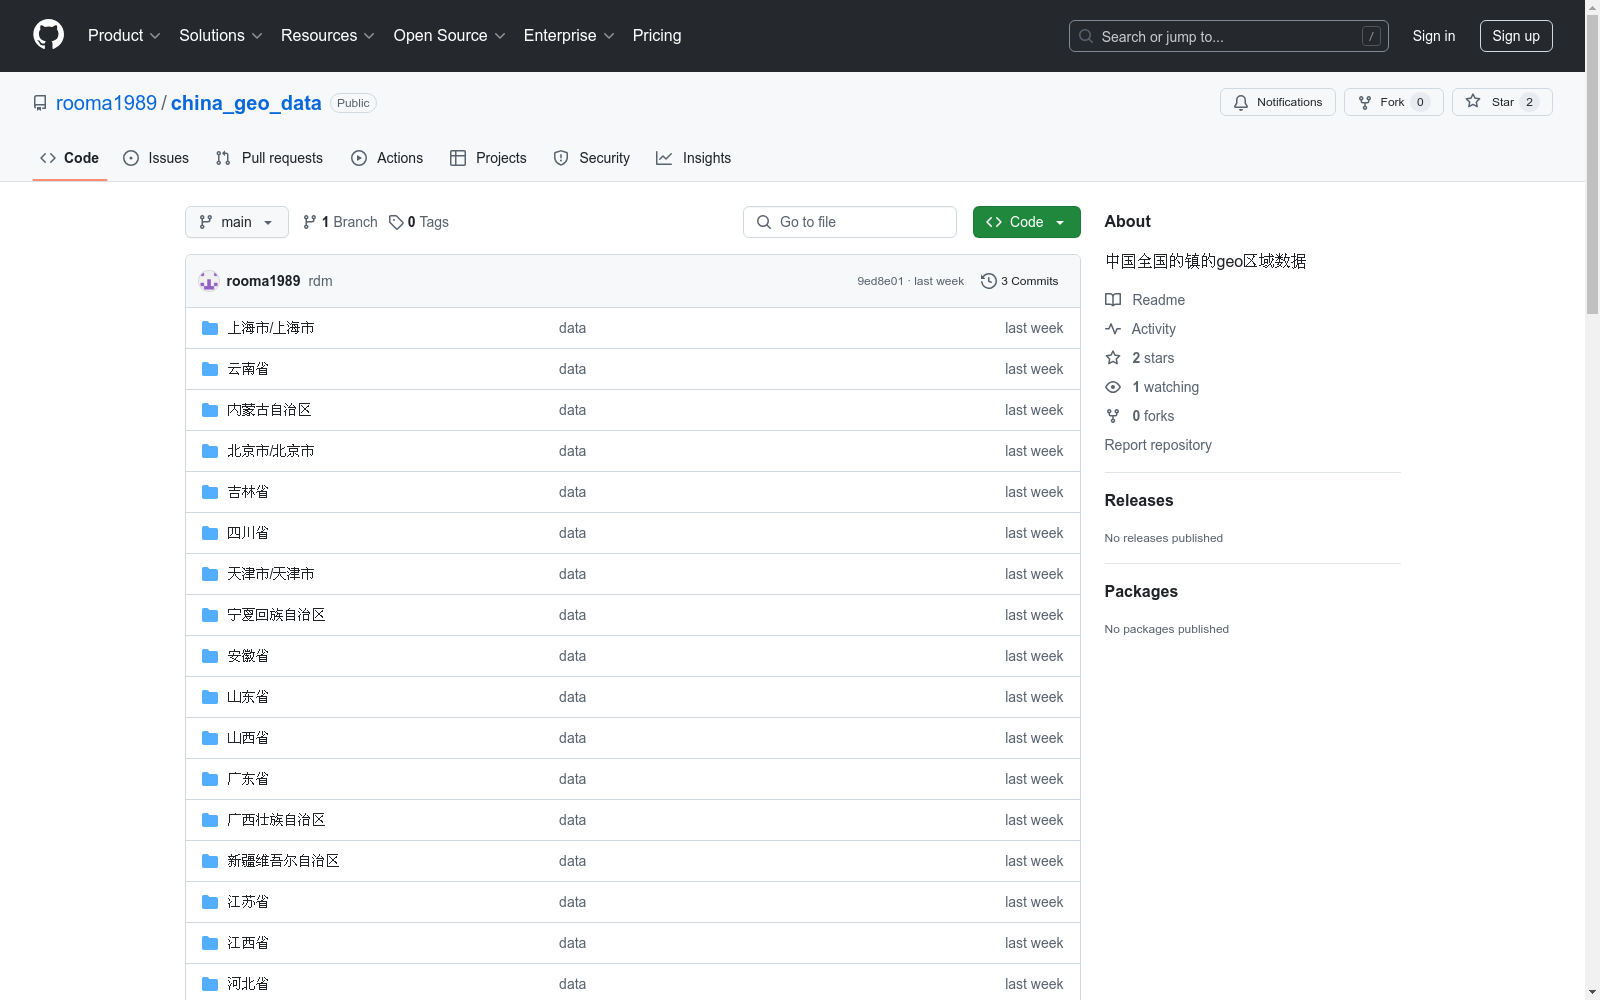Click the folder icon for 云南省
The image size is (1600, 1000).
(x=210, y=369)
